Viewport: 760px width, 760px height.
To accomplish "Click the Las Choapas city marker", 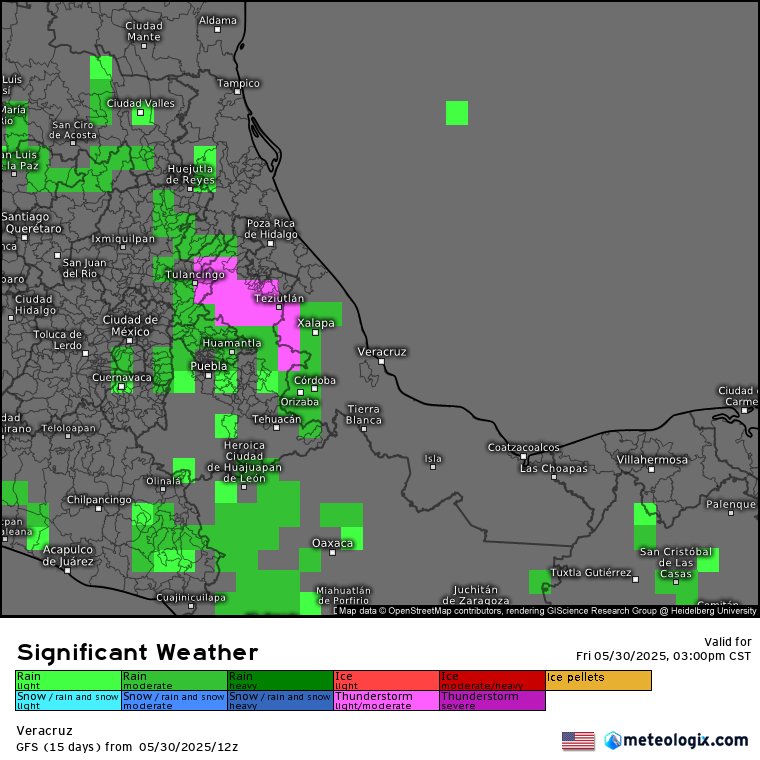I will pos(554,477).
